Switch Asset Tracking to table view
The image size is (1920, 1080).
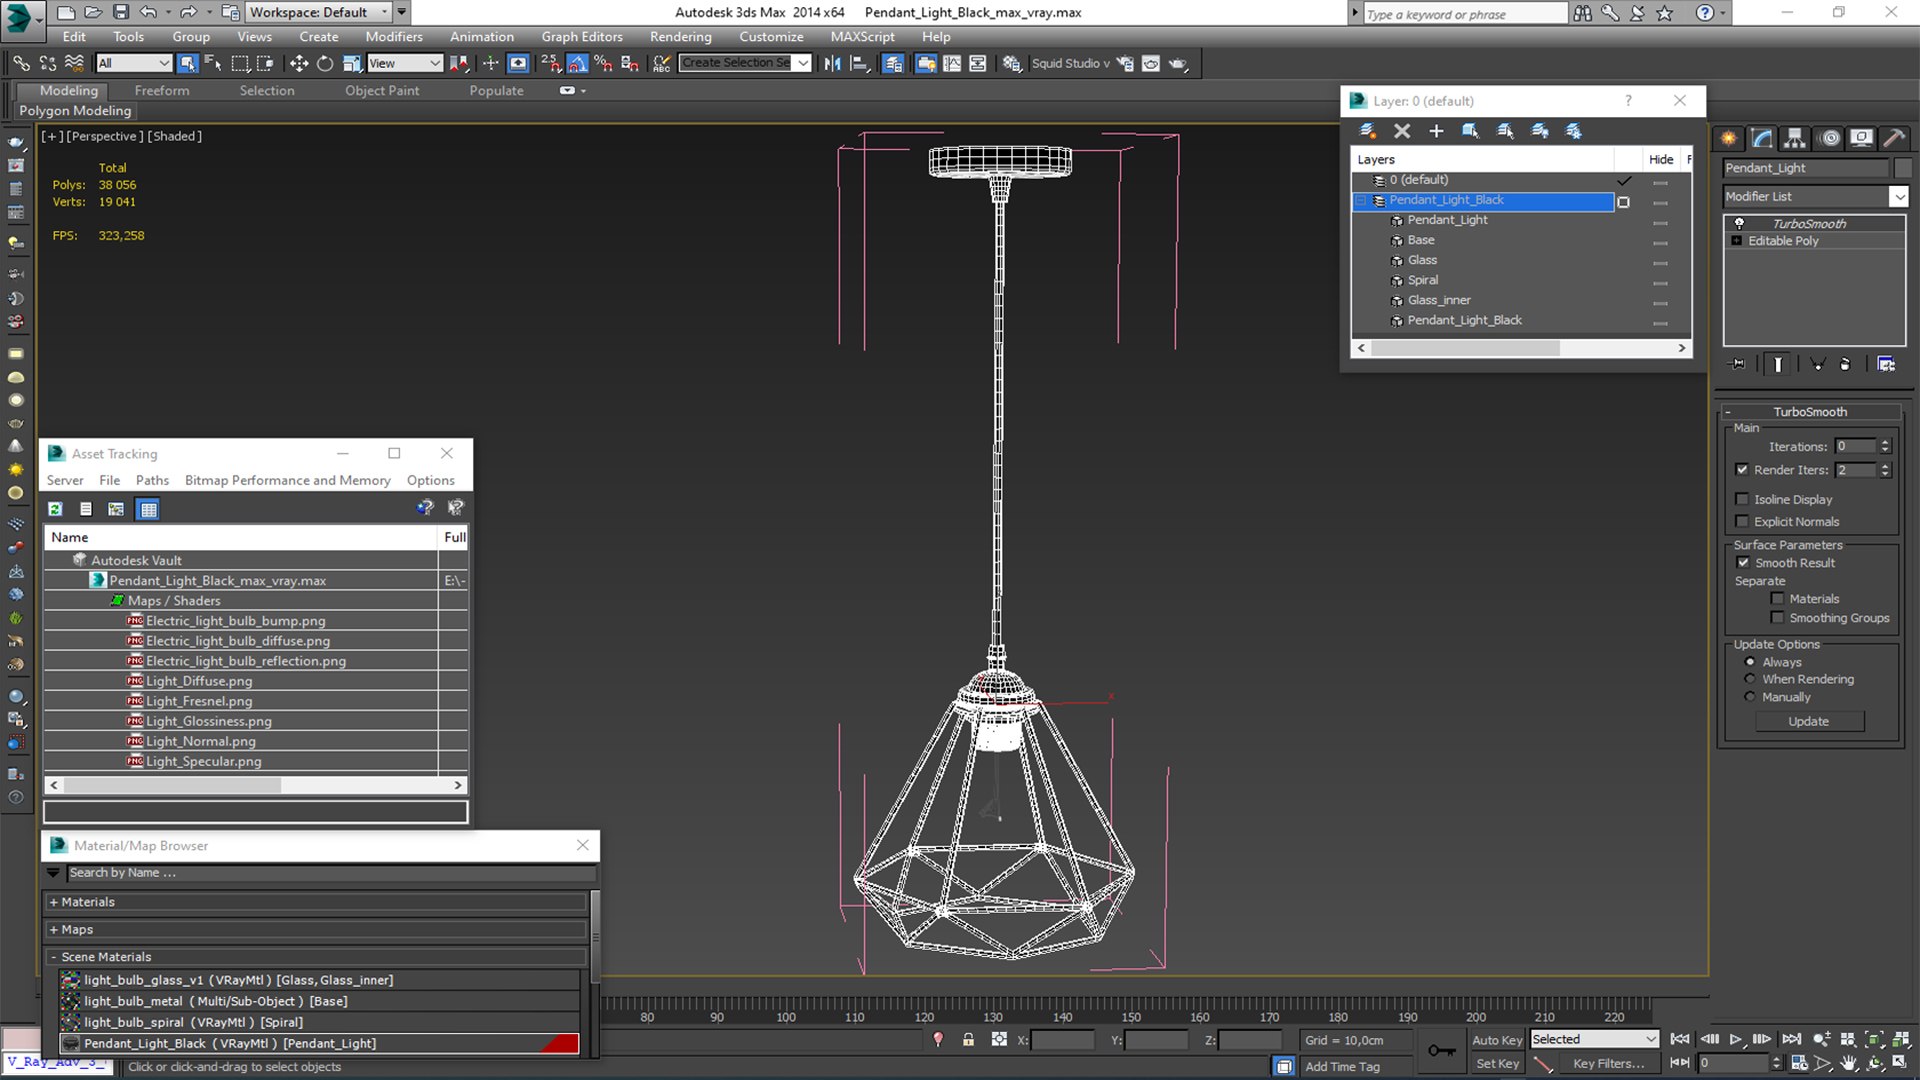[x=148, y=509]
